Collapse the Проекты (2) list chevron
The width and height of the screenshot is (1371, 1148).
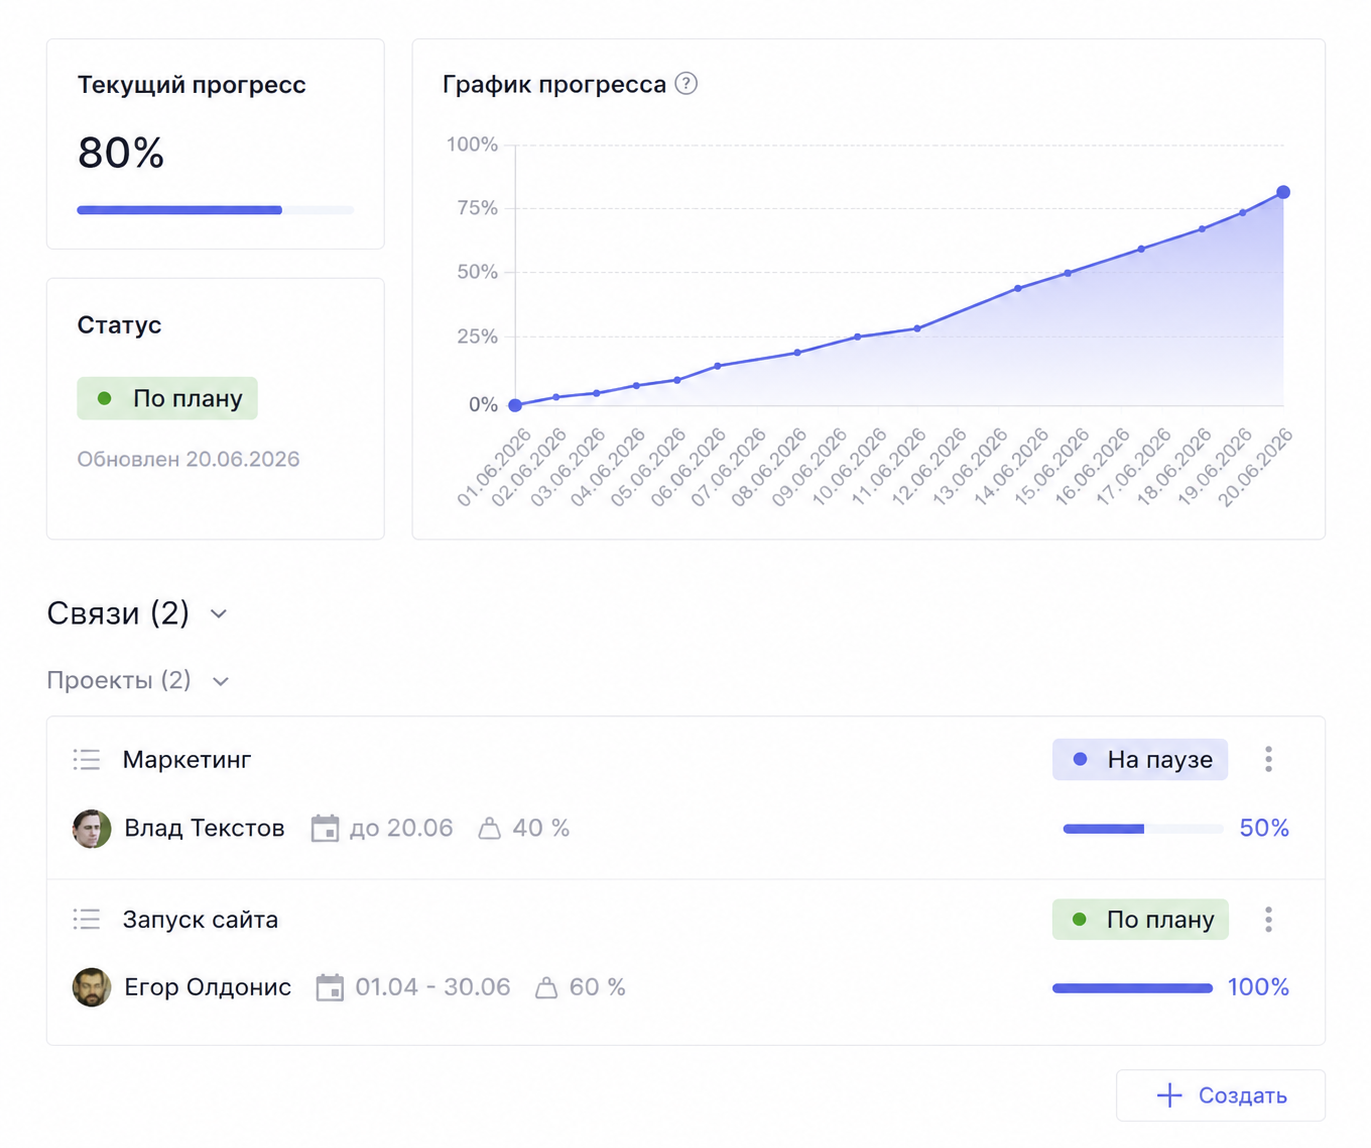(221, 681)
